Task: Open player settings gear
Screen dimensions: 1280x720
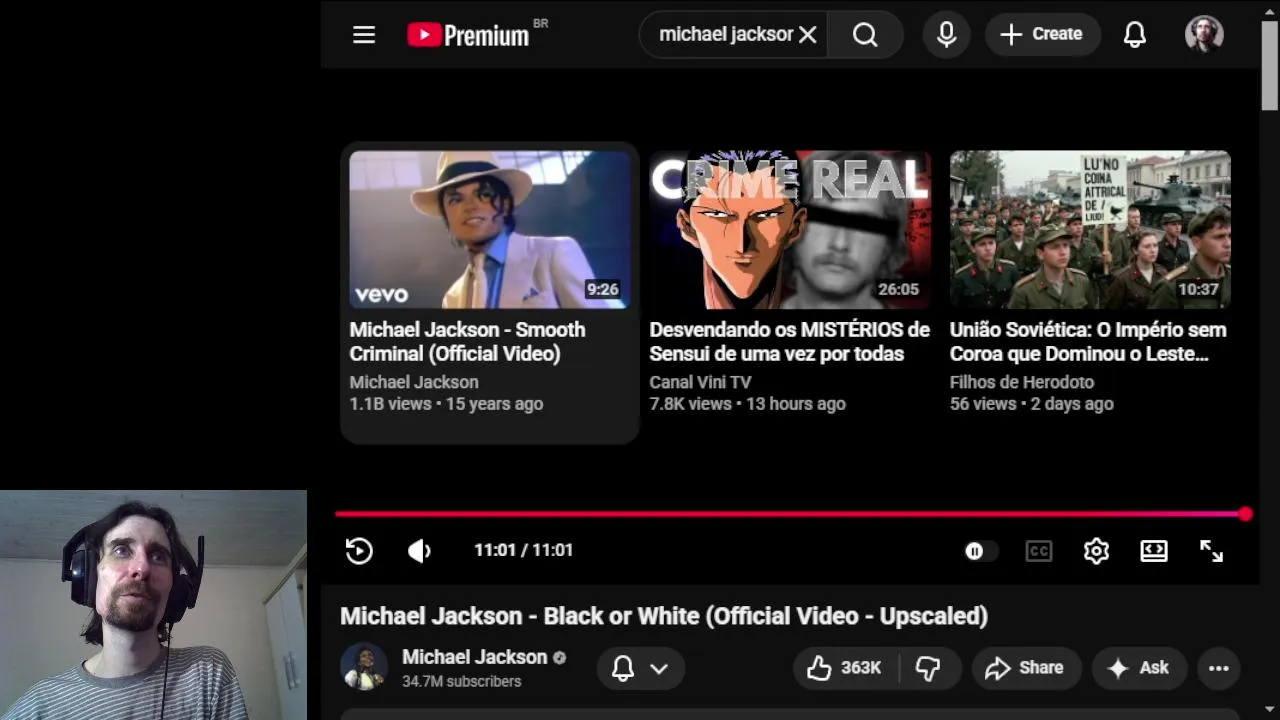Action: pos(1096,551)
